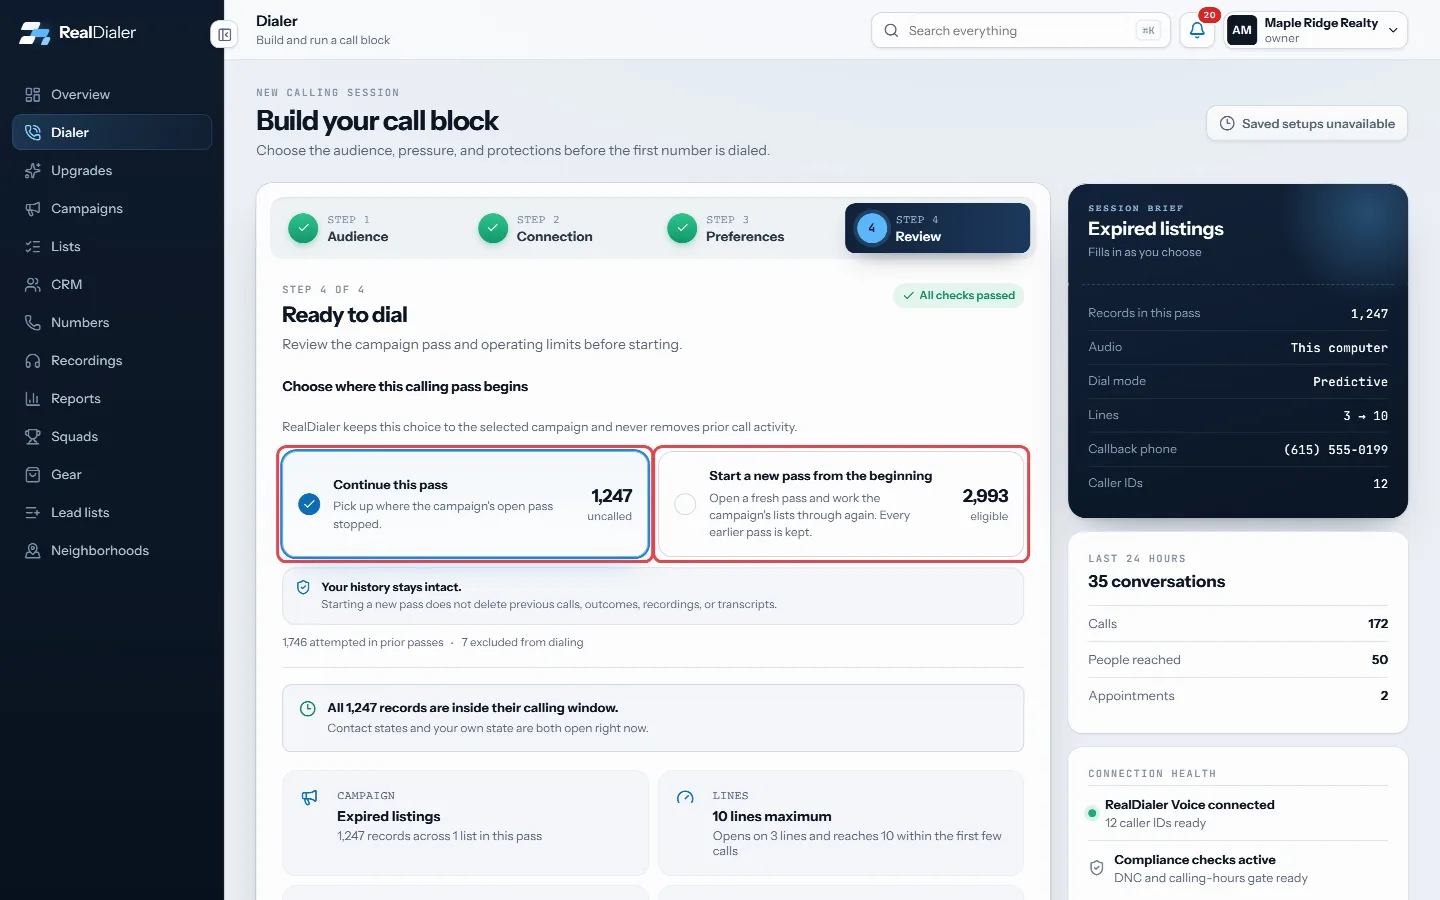Click the Campaign megaphone icon
Image resolution: width=1440 pixels, height=900 pixels.
tap(310, 797)
